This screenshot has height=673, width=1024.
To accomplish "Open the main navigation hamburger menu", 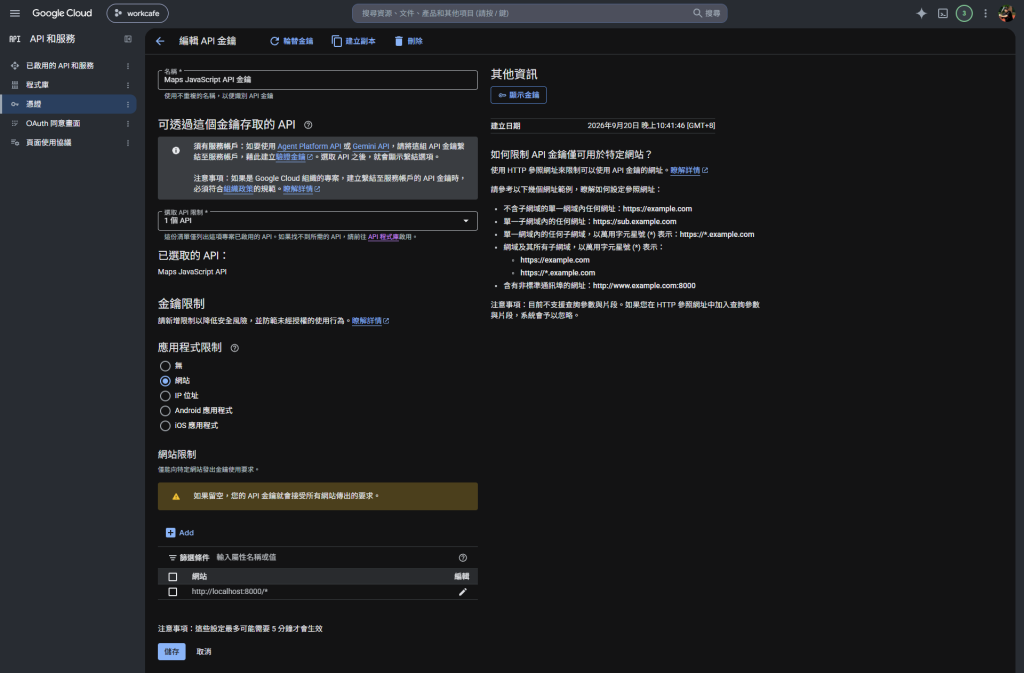I will pos(14,13).
